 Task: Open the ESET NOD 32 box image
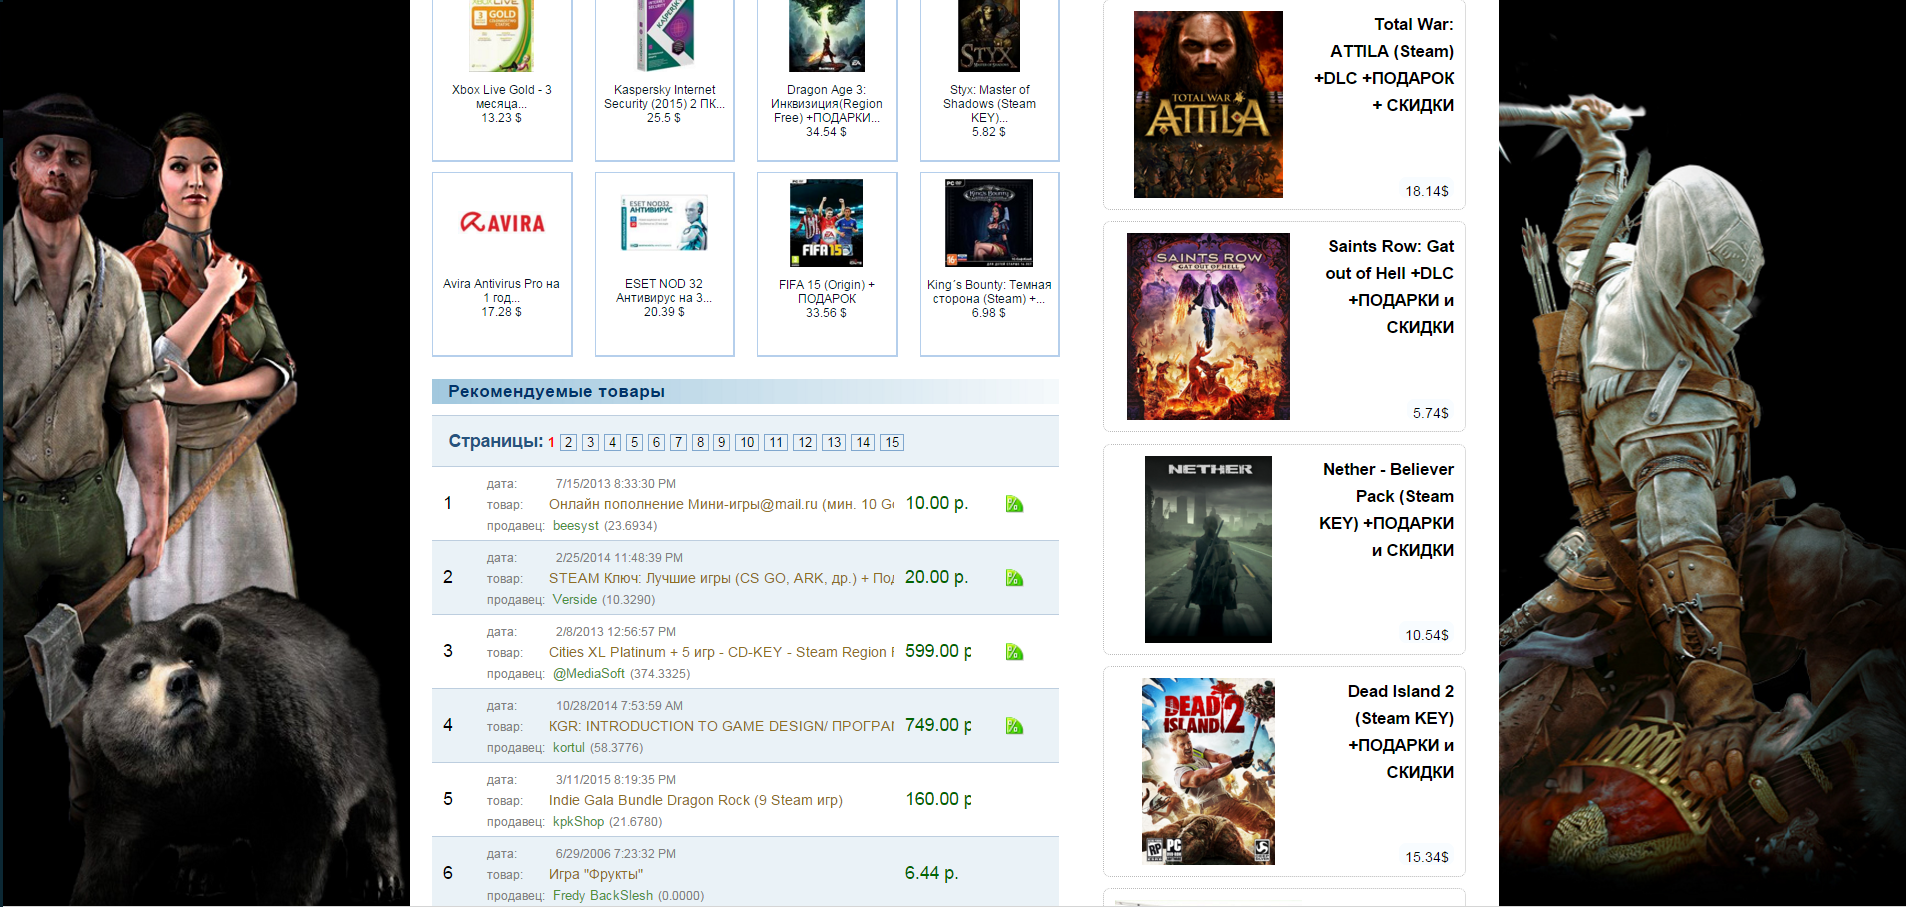click(664, 223)
